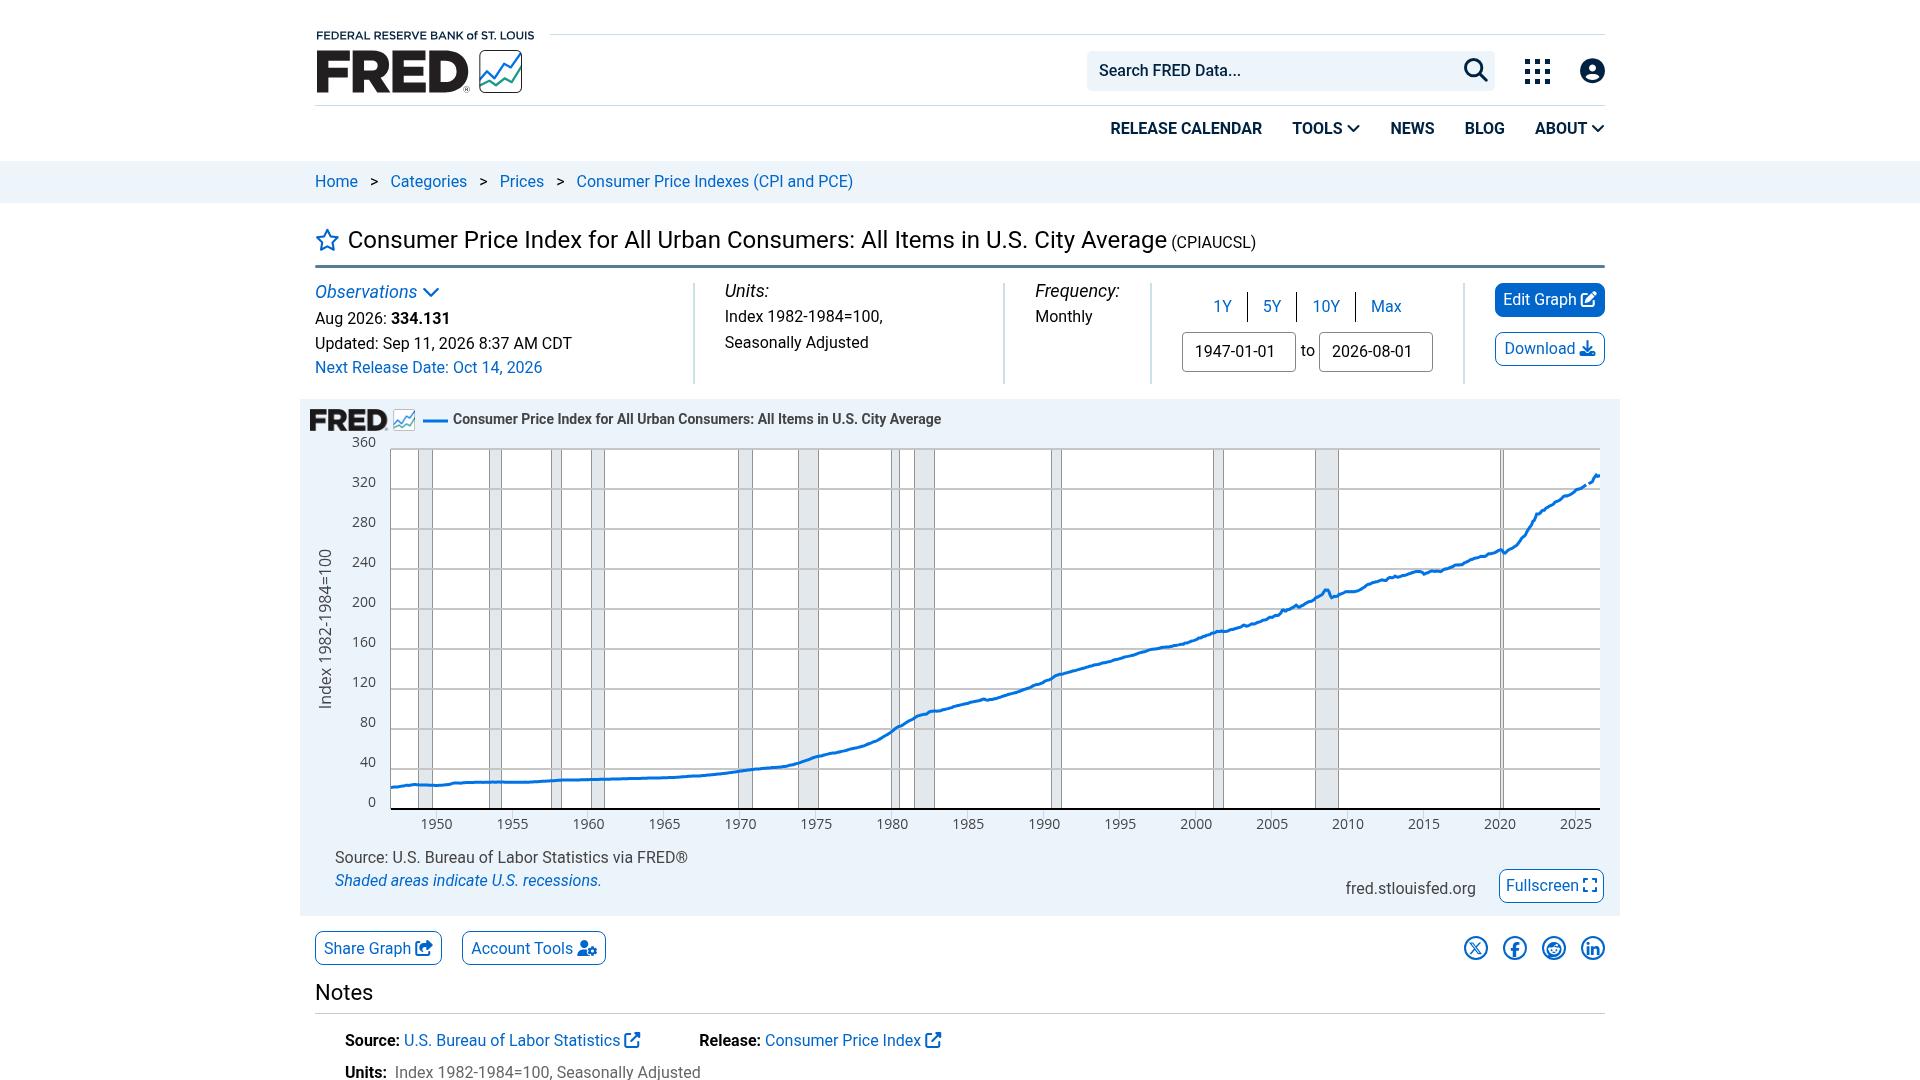
Task: Select the 1Y date range
Action: 1222,306
